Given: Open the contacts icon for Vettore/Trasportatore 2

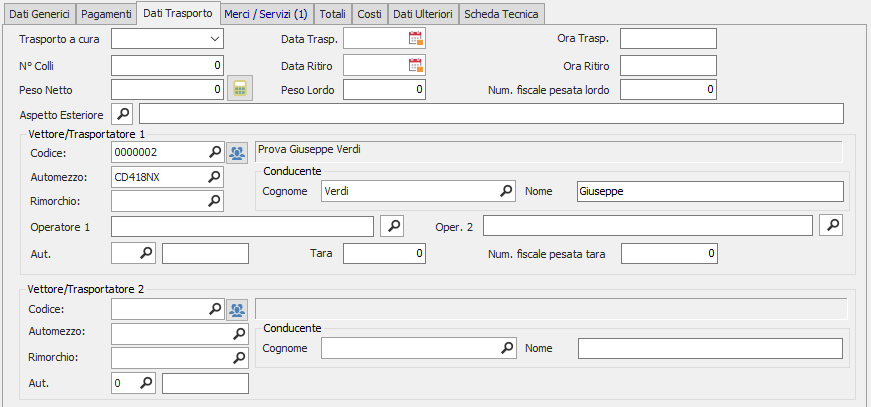Looking at the screenshot, I should click(x=237, y=310).
